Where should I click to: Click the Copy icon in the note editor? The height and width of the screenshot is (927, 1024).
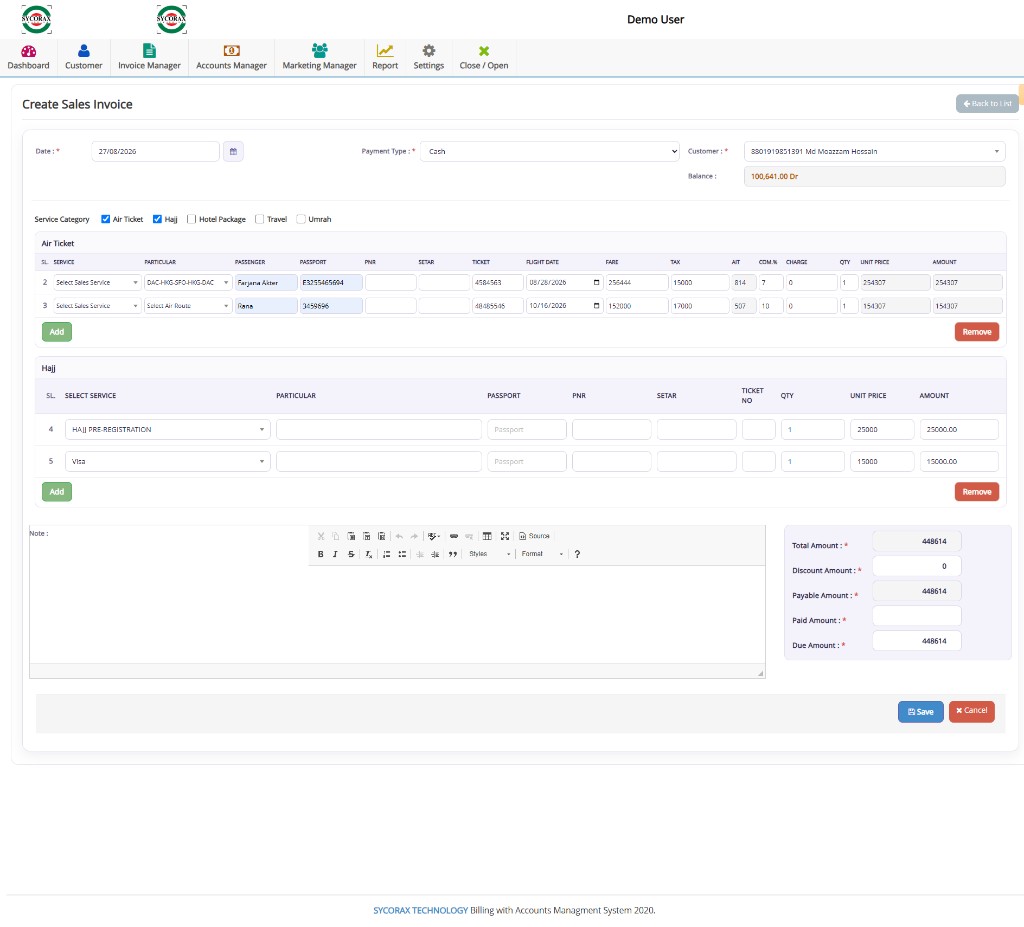[x=336, y=536]
